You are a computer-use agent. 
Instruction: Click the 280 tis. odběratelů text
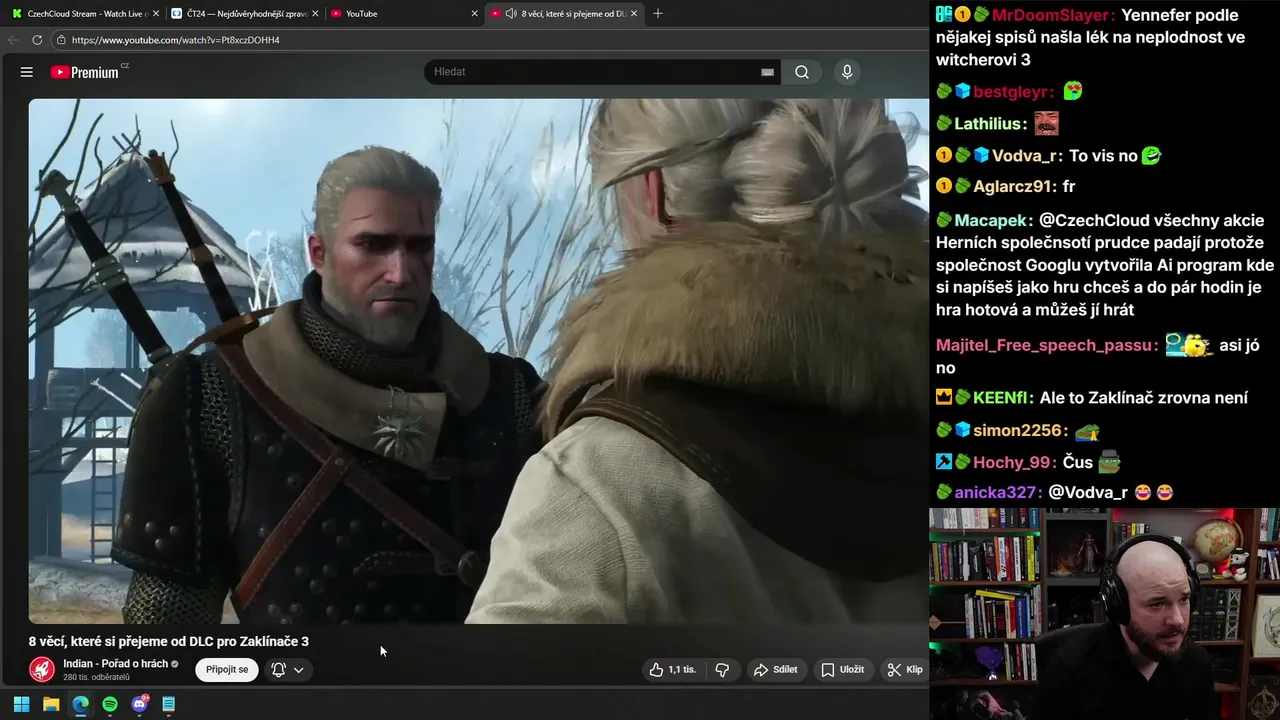[x=96, y=677]
